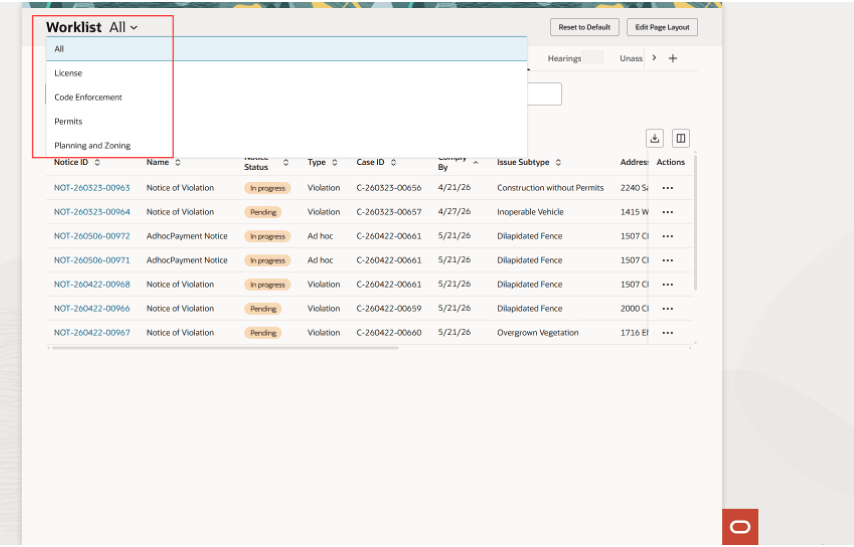The height and width of the screenshot is (547, 854).
Task: Click the Overgrown Vegetation cell
Action: click(x=538, y=332)
